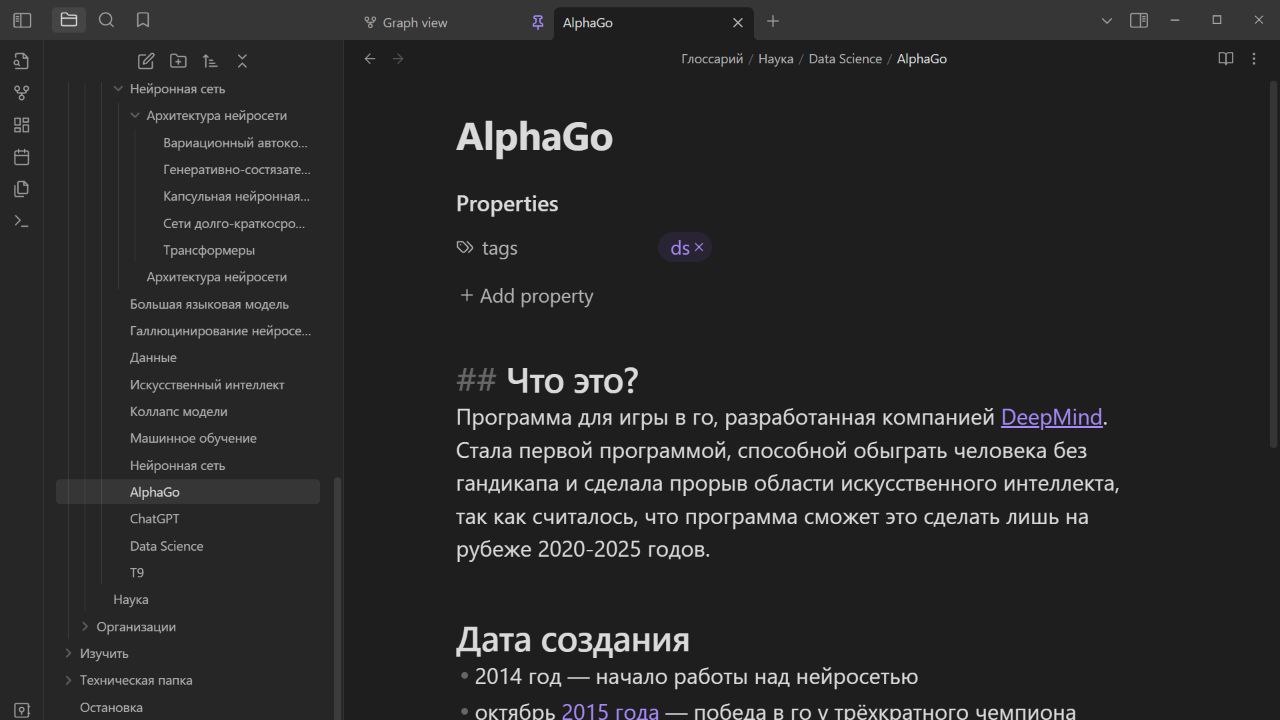The image size is (1280, 720).
Task: Toggle the left sidebar collapse icon
Action: pos(22,20)
